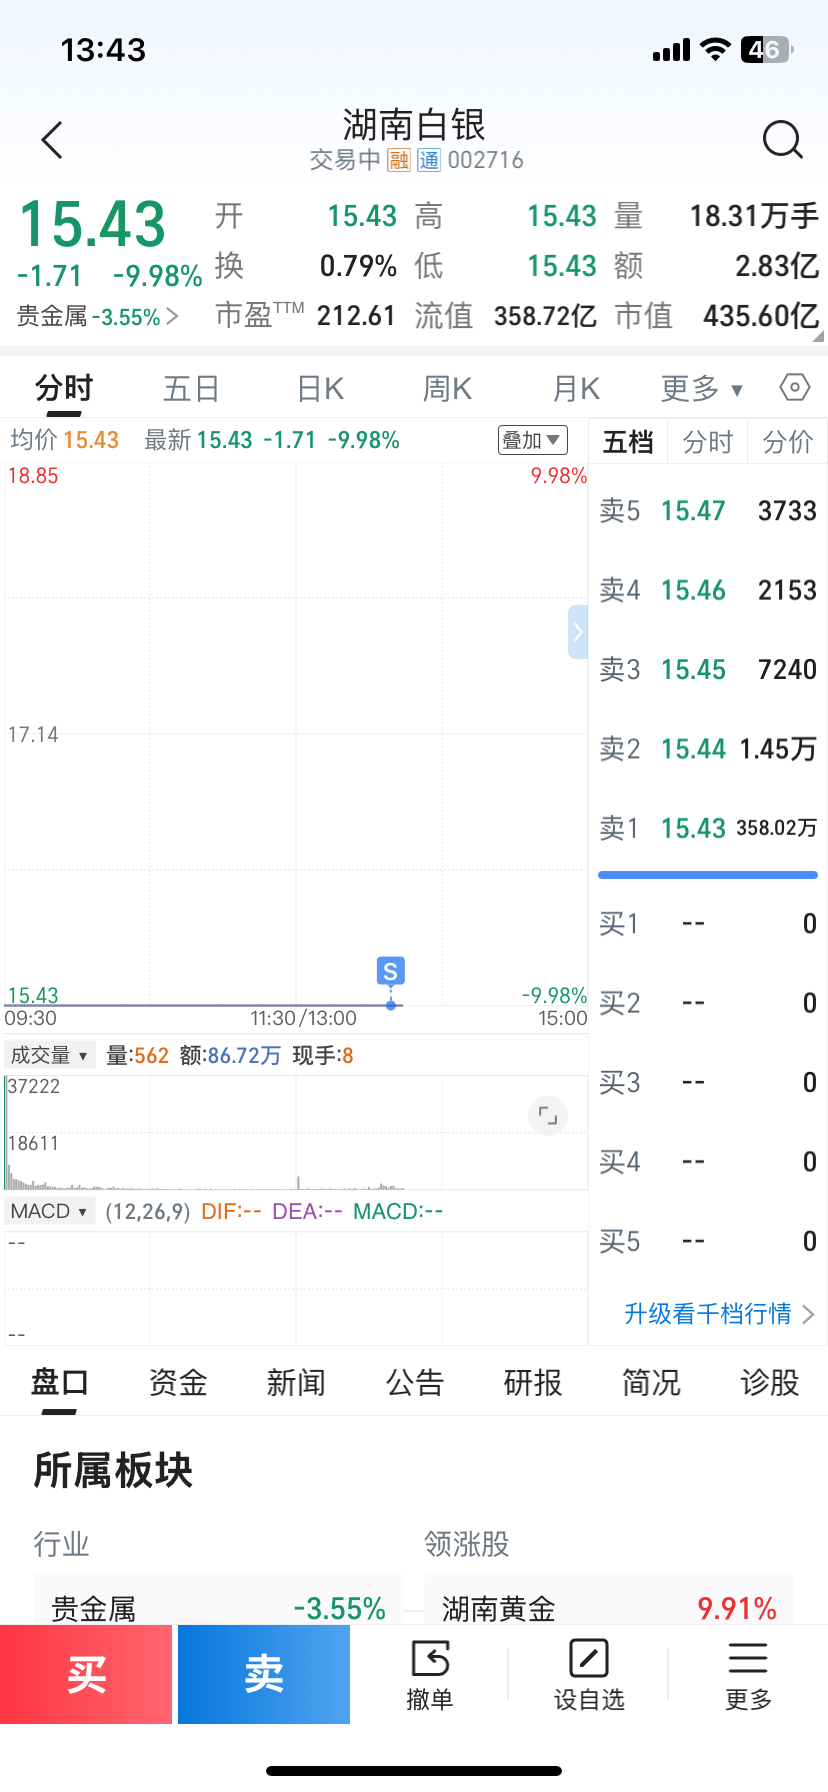Tap the 卖3 15.45 order row
The height and width of the screenshot is (1792, 828).
(x=708, y=669)
